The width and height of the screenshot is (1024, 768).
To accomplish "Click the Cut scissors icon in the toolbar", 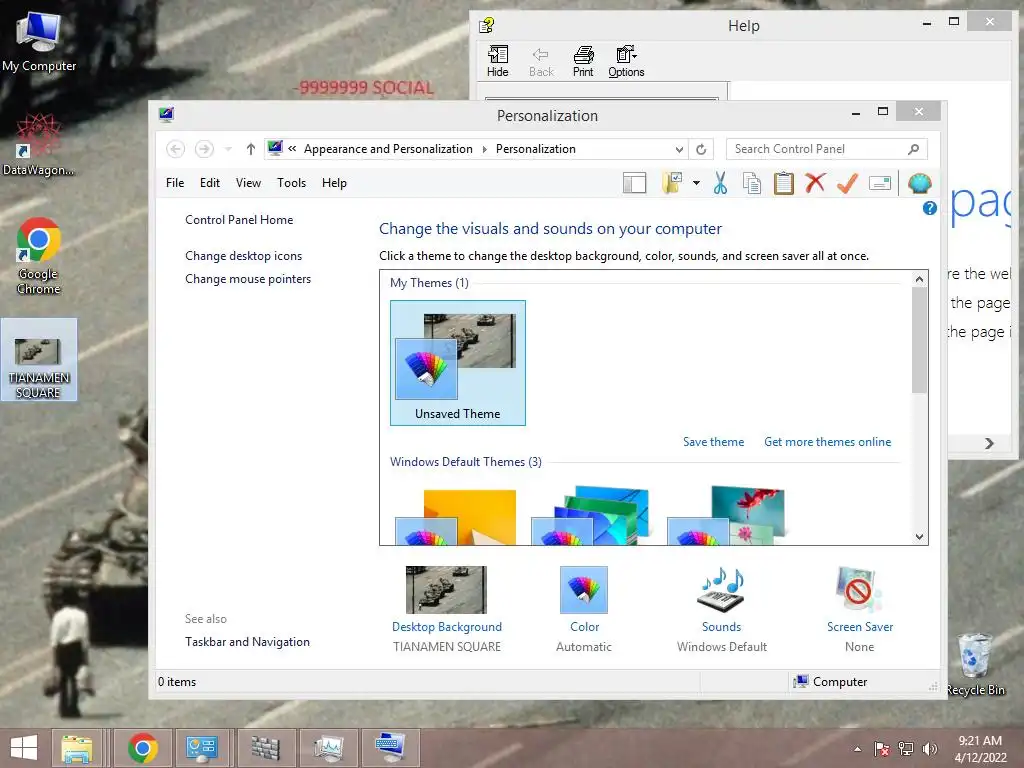I will (x=720, y=184).
